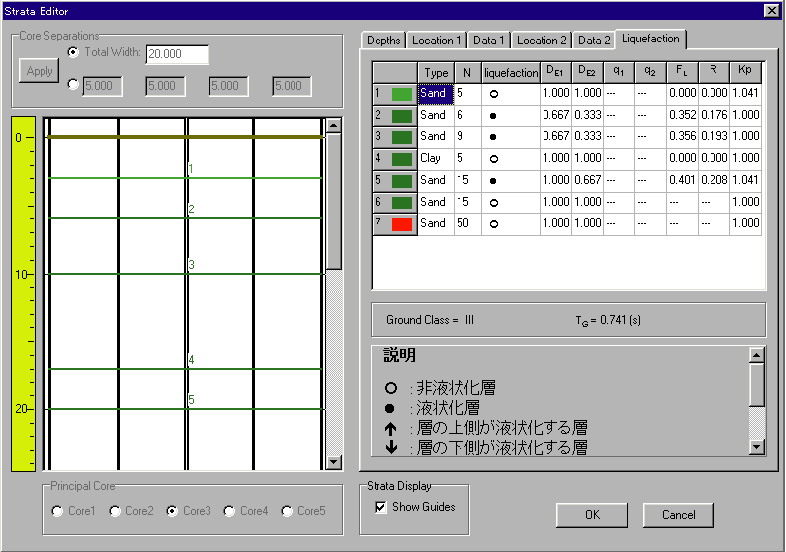
Task: Click the Total Width input field
Action: tap(177, 54)
